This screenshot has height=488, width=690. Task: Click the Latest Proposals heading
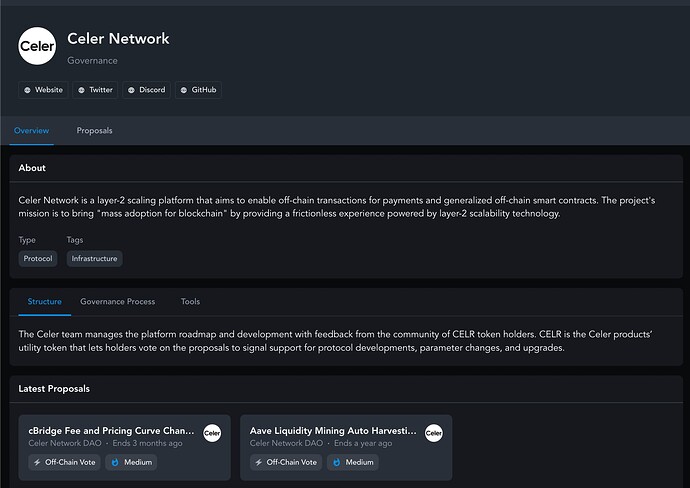(x=54, y=389)
